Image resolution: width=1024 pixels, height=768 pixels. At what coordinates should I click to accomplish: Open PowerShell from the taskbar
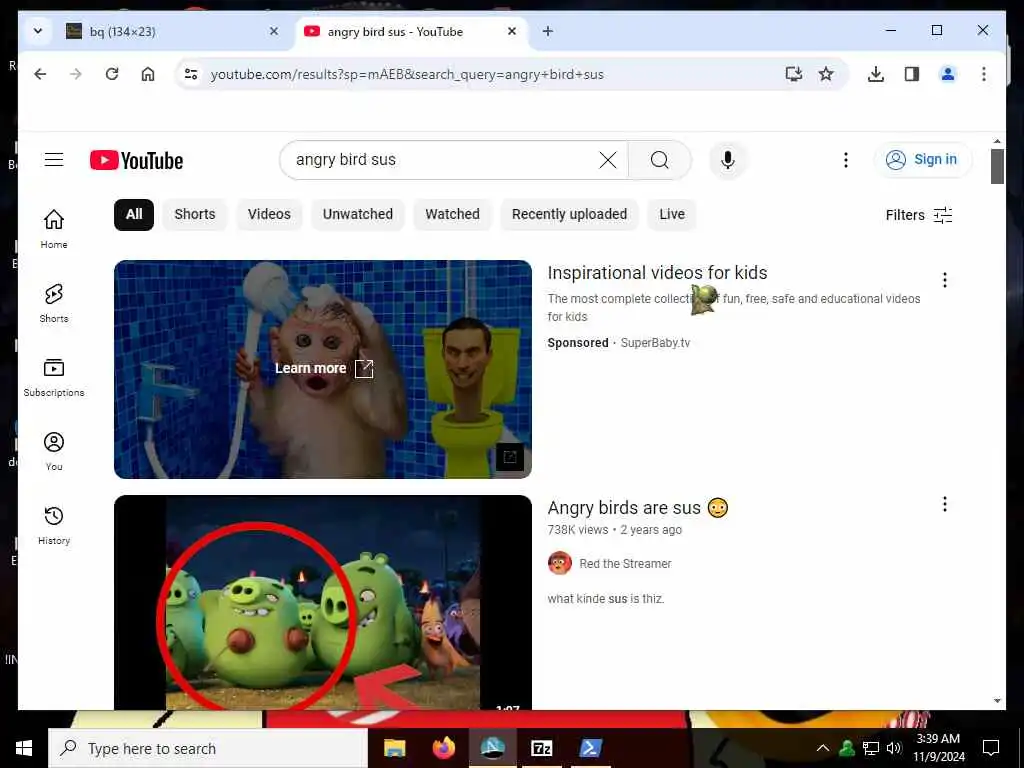(590, 748)
